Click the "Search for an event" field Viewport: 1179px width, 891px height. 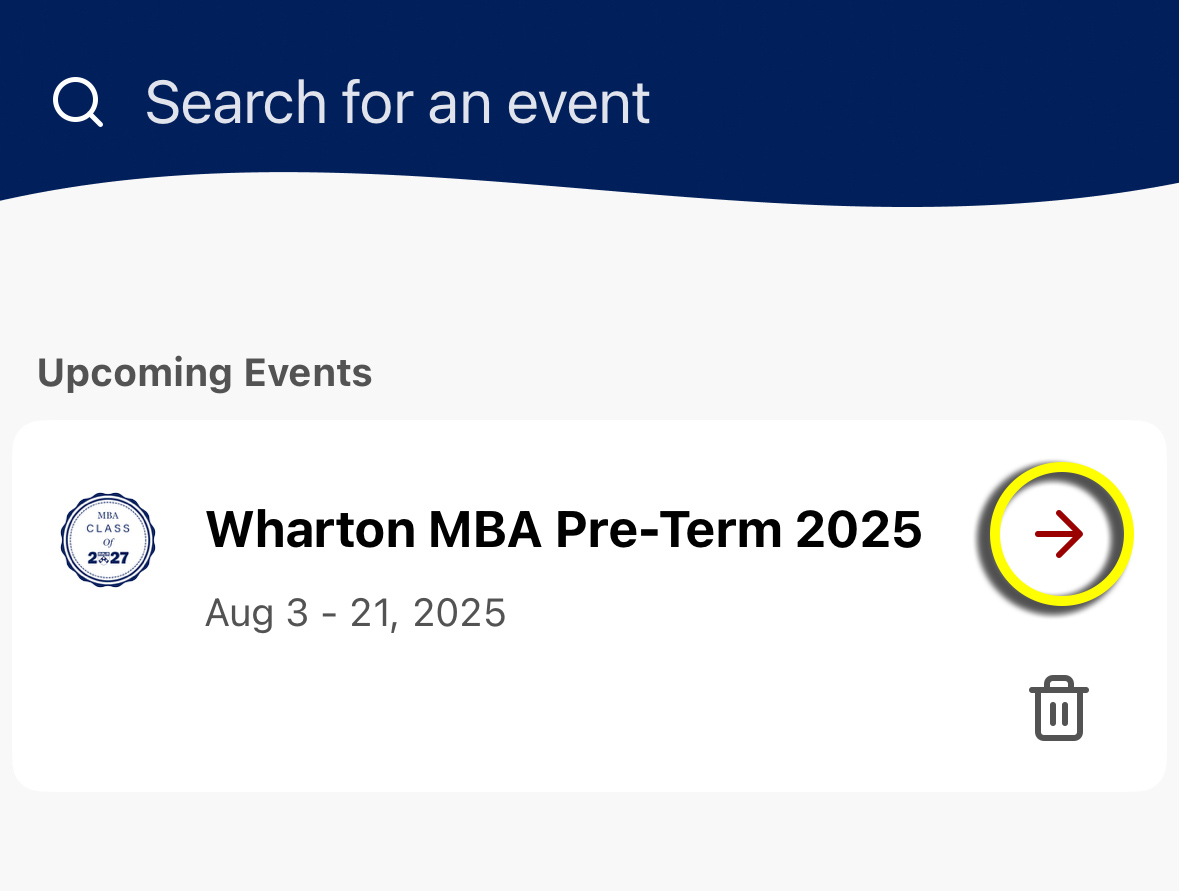pyautogui.click(x=397, y=102)
